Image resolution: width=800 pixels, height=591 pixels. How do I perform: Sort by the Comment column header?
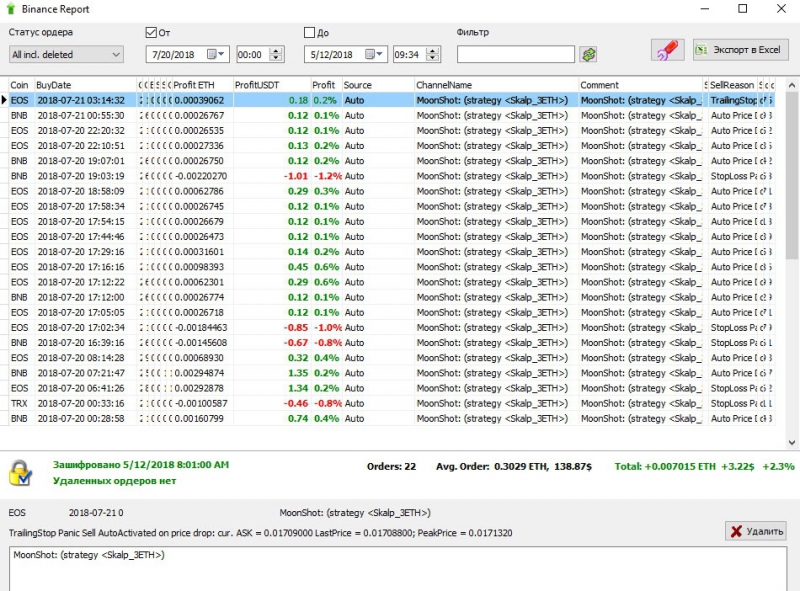pos(640,85)
